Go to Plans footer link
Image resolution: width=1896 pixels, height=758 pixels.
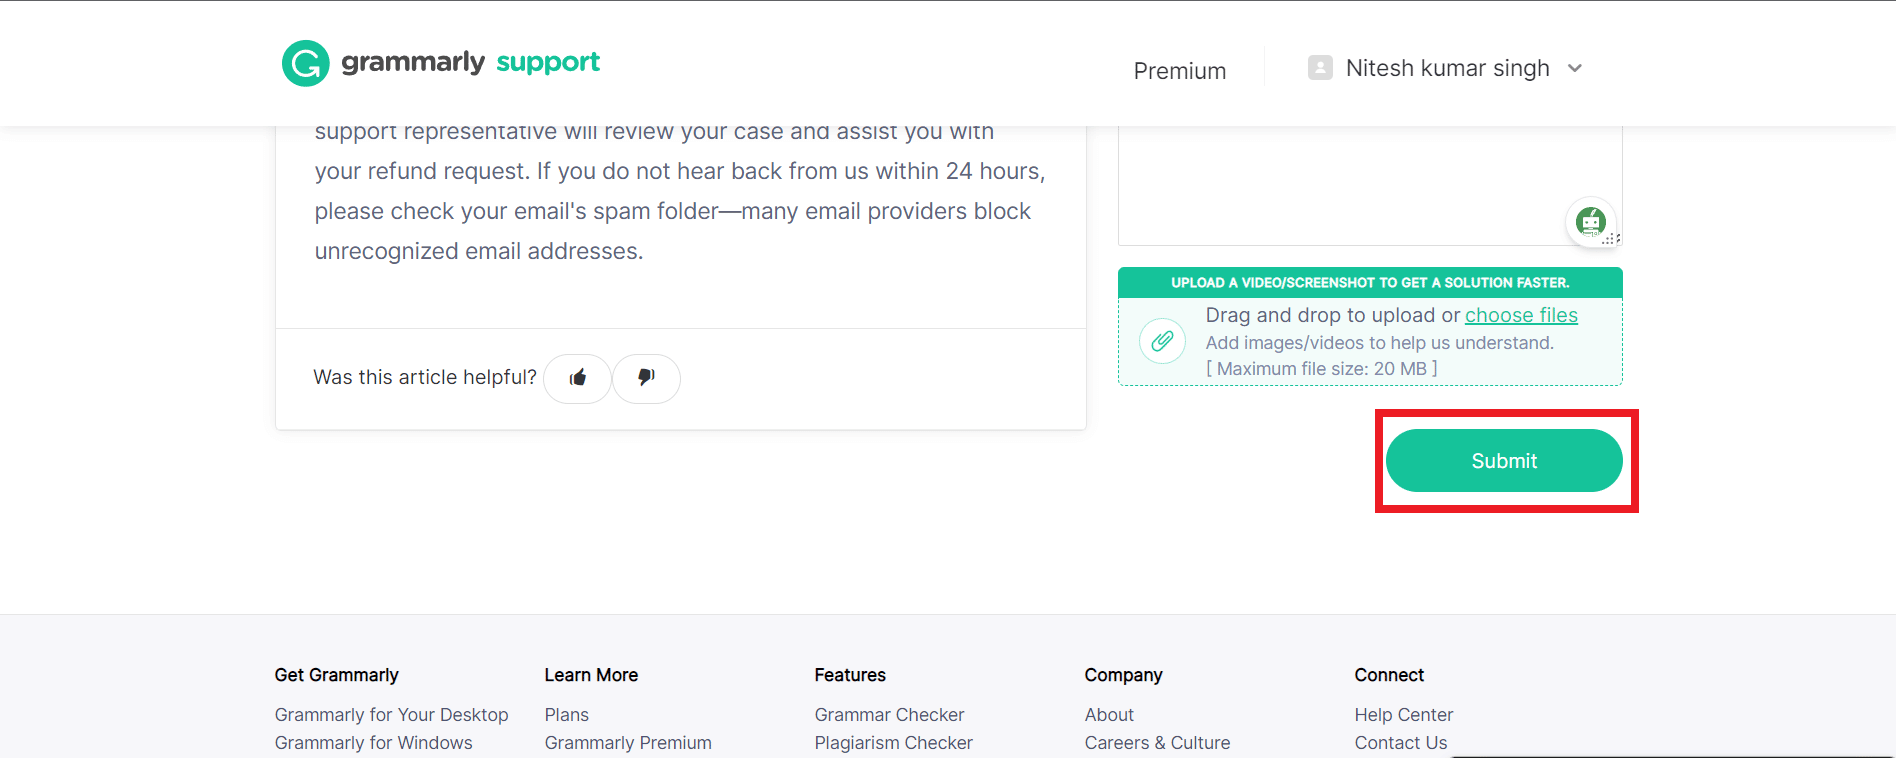coord(566,715)
